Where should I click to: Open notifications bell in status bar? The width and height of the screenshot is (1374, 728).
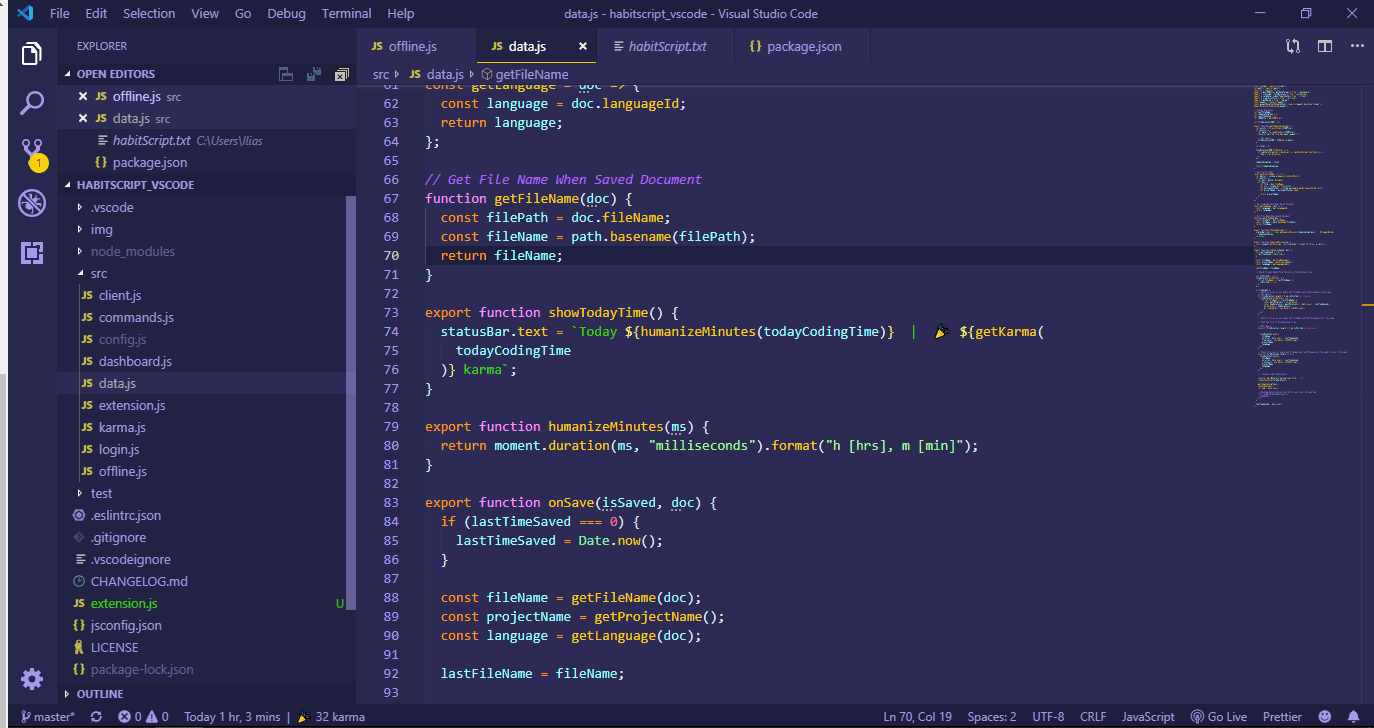[1354, 717]
